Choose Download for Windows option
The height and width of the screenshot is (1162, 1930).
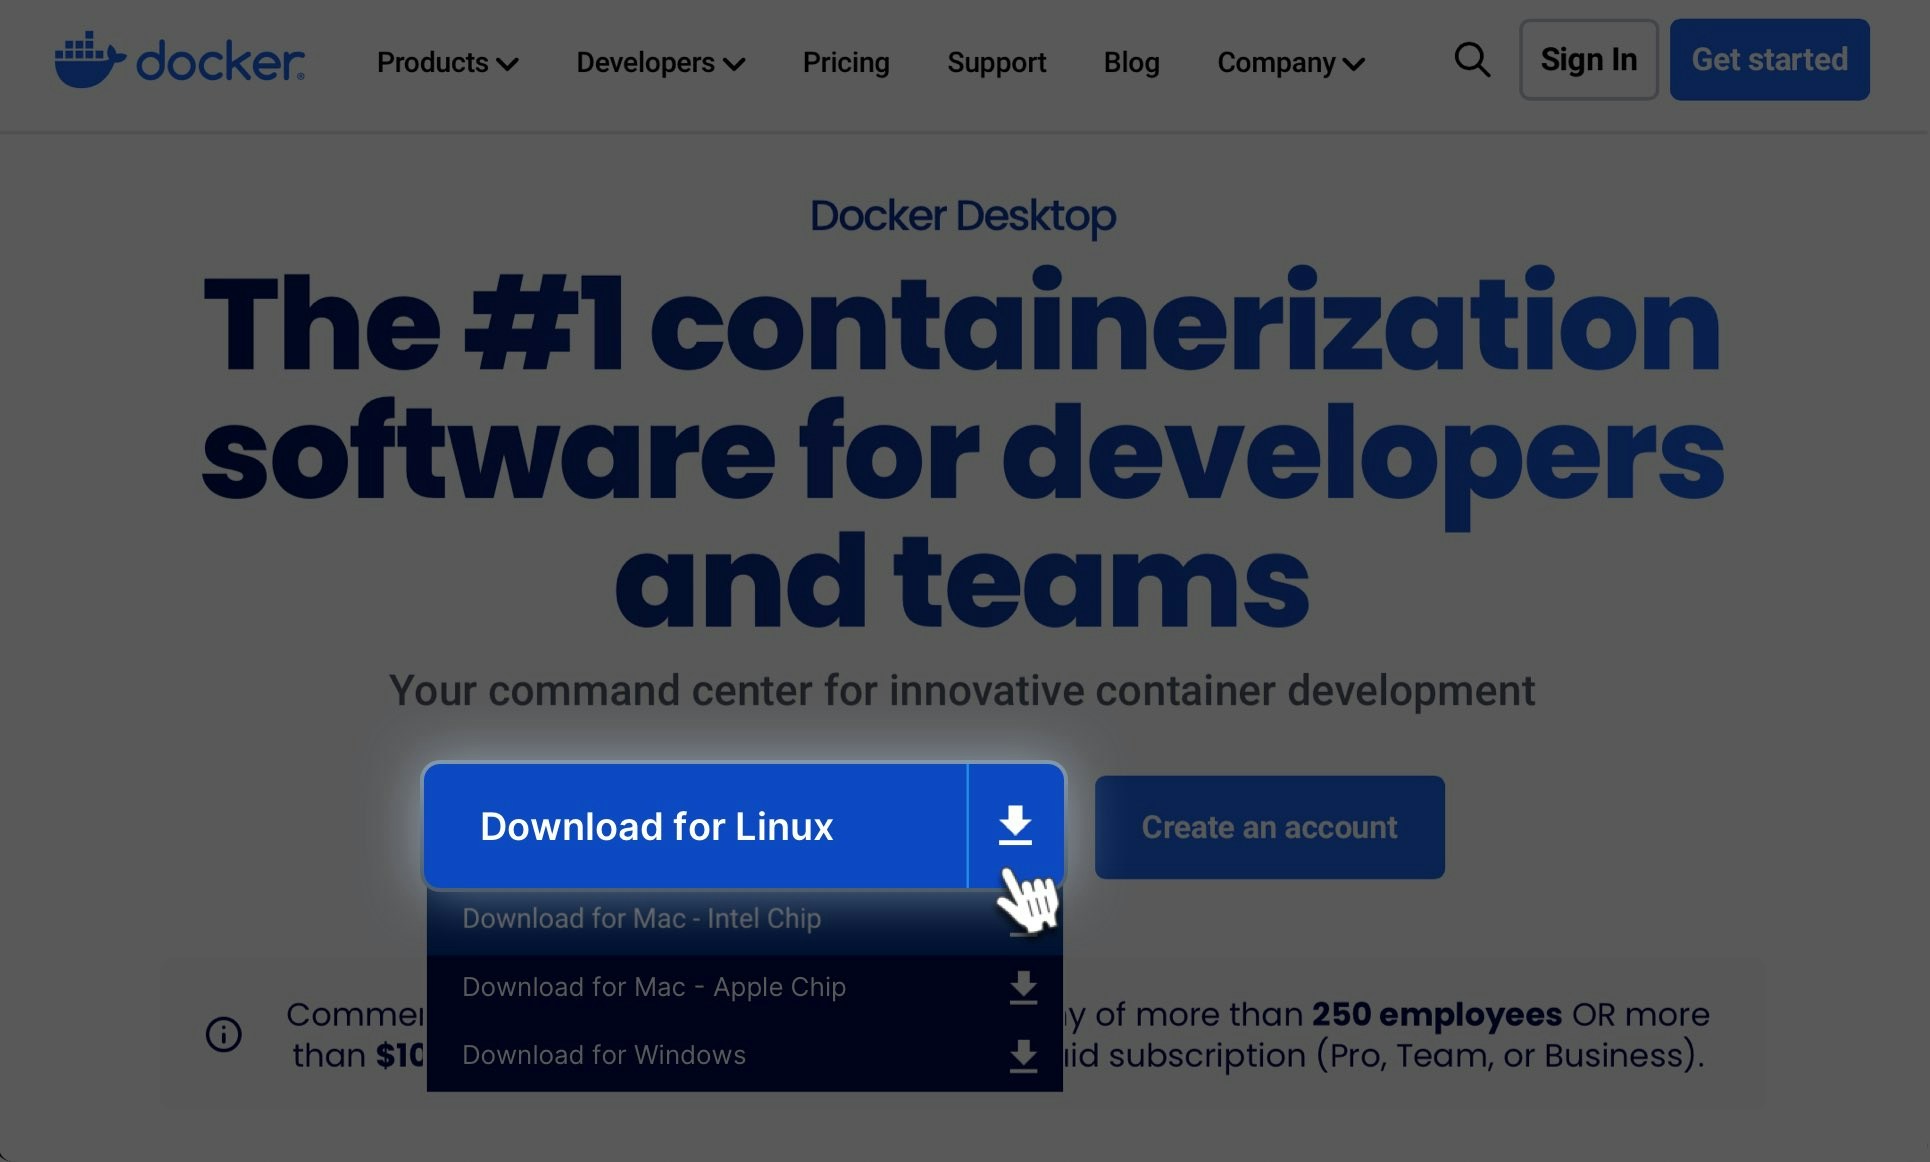point(603,1055)
